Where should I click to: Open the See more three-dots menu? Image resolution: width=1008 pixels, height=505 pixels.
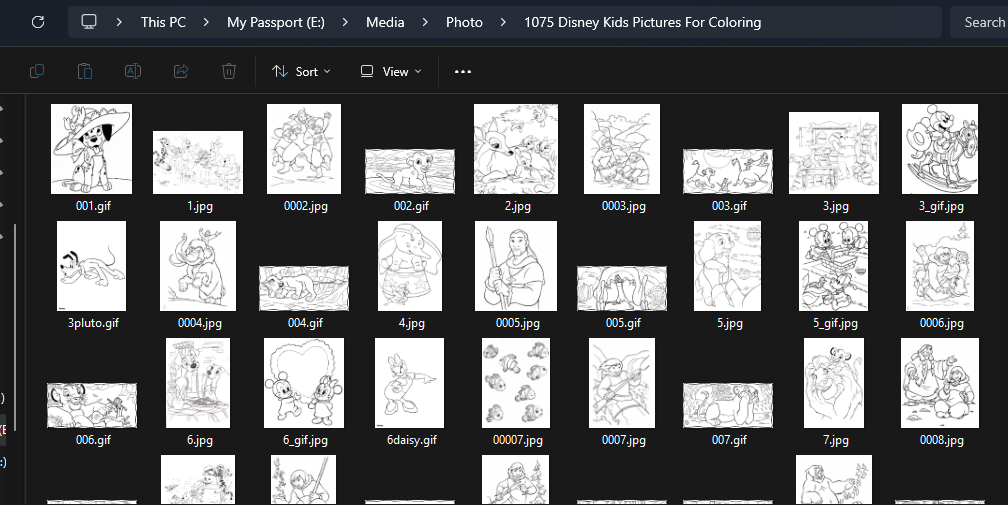462,72
